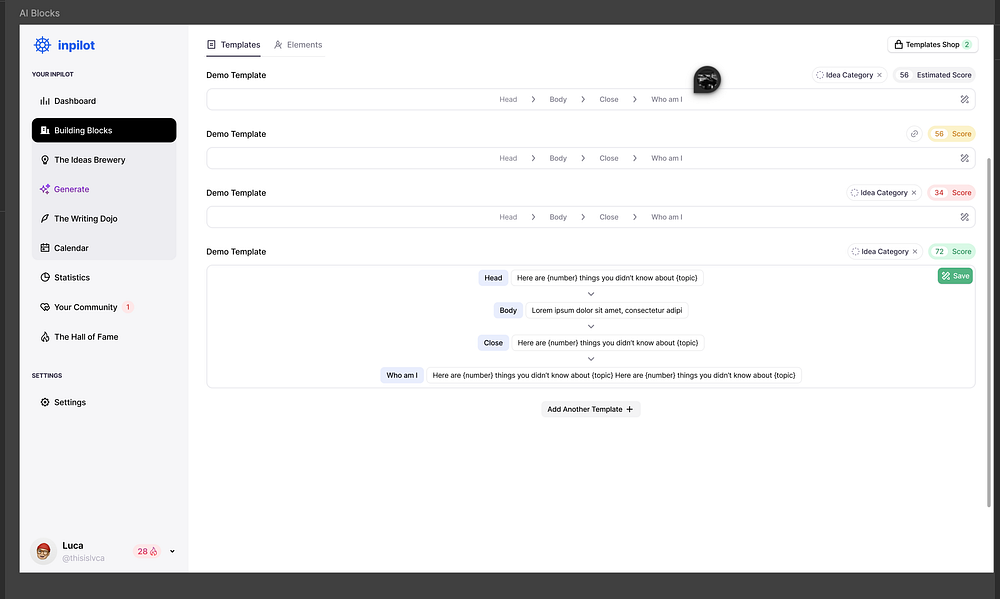The width and height of the screenshot is (1000, 599).
Task: Visit The Hall of Fame
Action: click(x=104, y=337)
